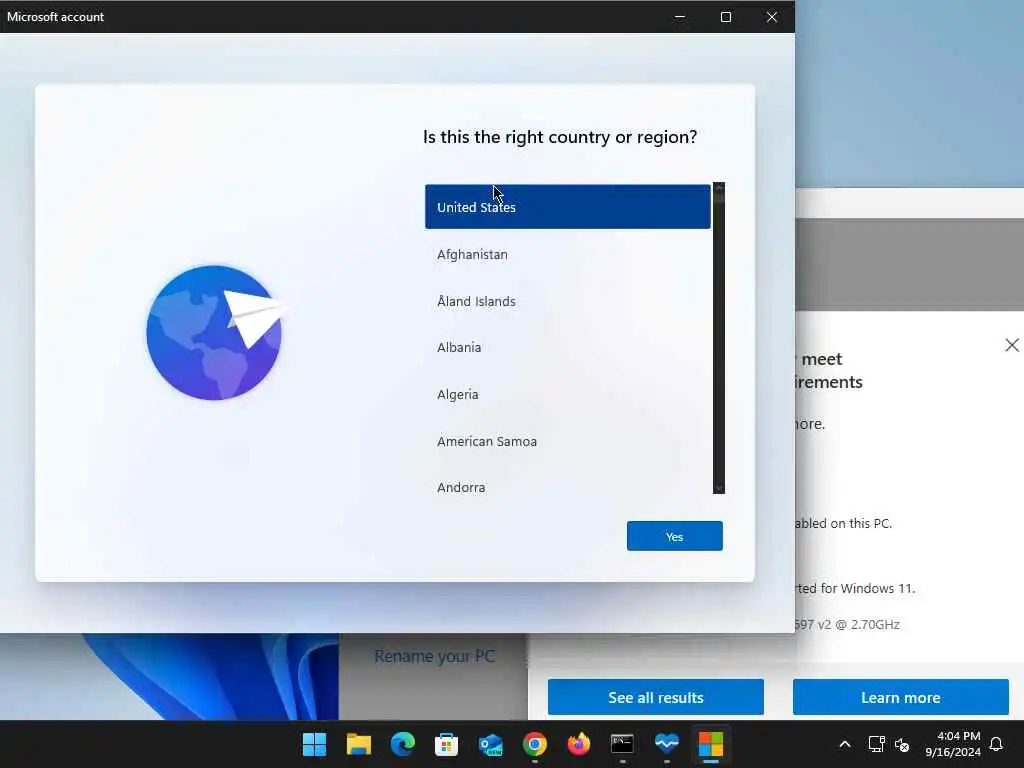
Task: Open Firefox from the taskbar
Action: point(579,744)
